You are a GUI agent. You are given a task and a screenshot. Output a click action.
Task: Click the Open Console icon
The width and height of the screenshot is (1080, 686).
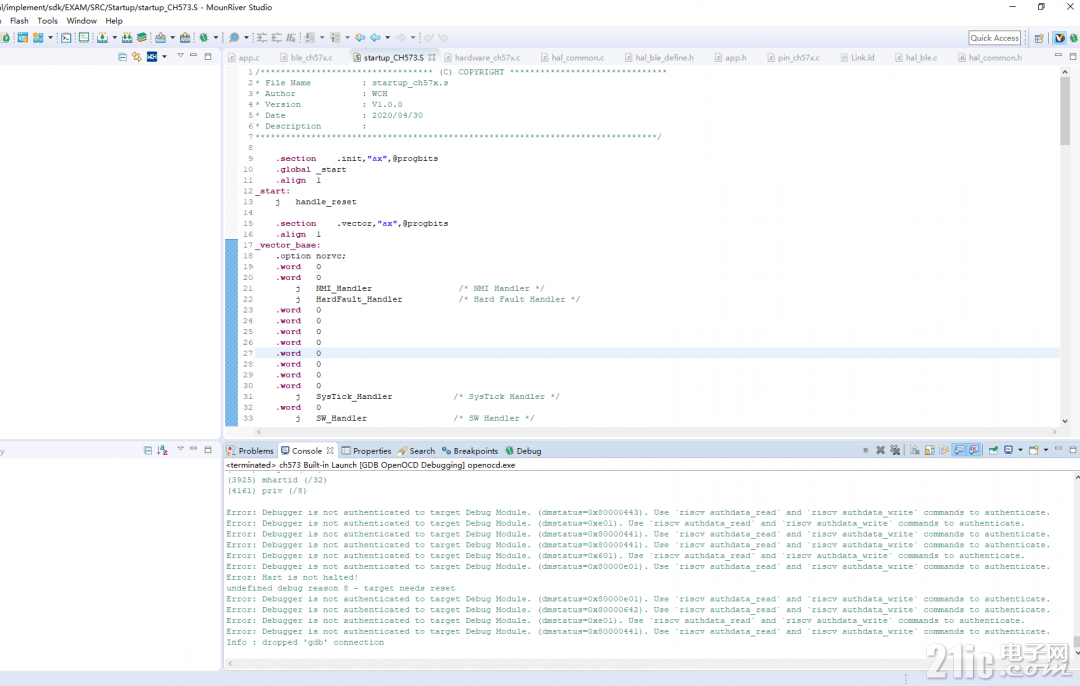pyautogui.click(x=1033, y=450)
